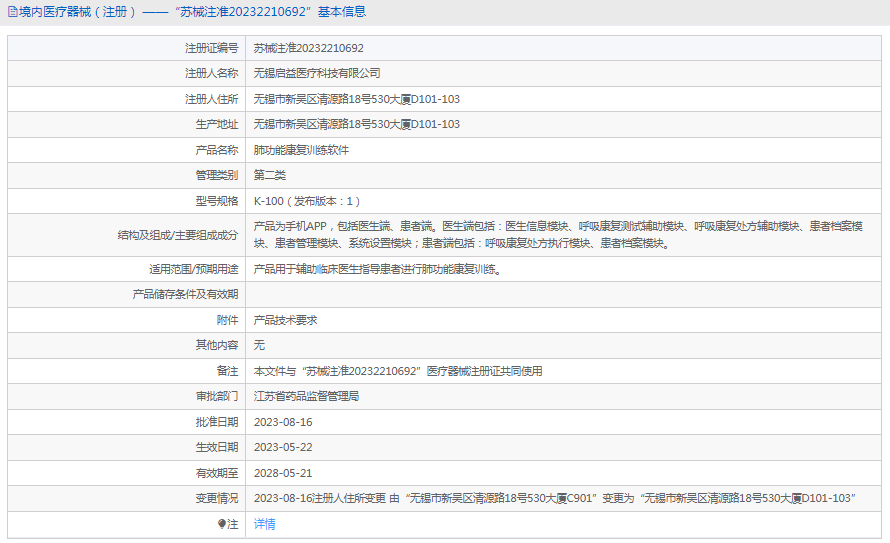Click the 注册人名称 label
890x543 pixels.
click(x=211, y=73)
